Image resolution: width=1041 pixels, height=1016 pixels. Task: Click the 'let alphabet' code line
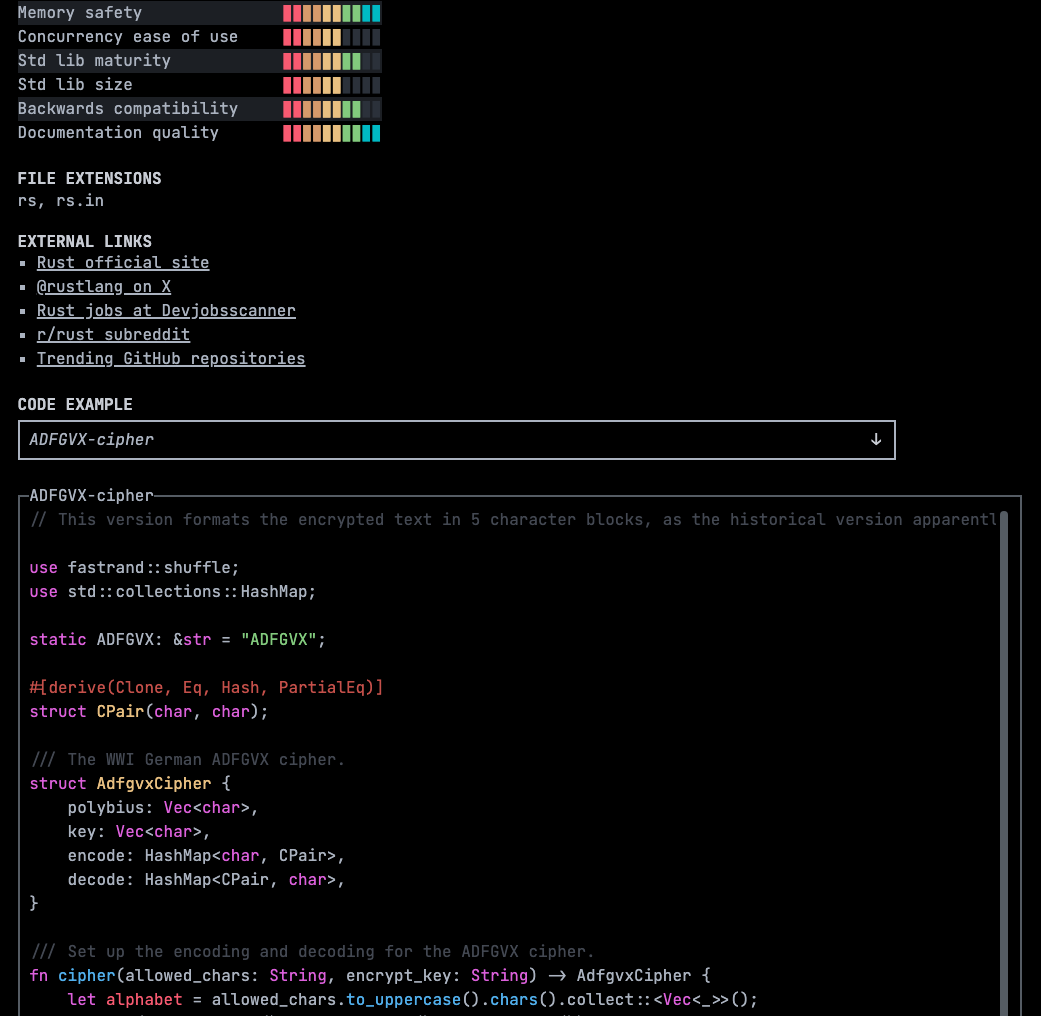pos(412,999)
